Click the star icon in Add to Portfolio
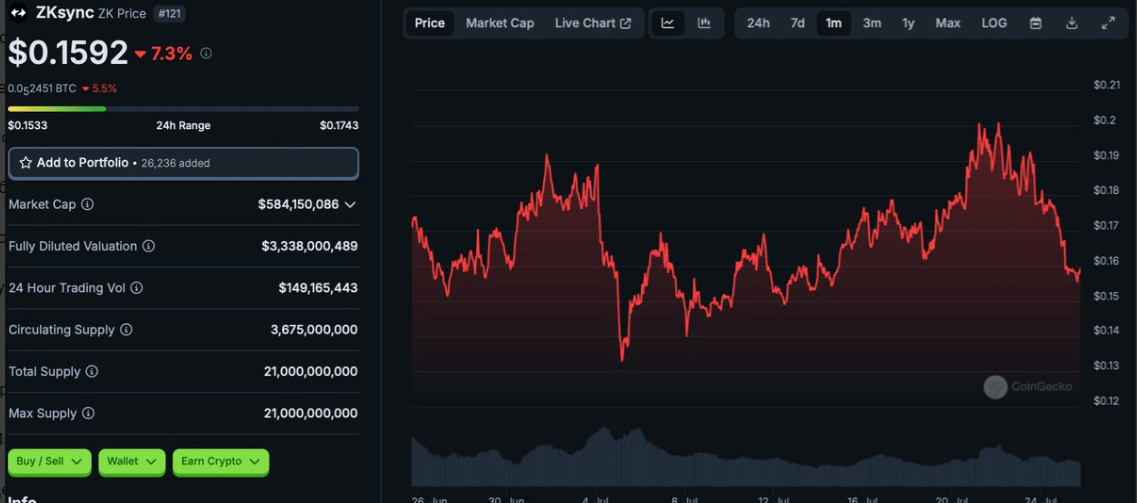Screen dimensions: 1137x503 (25, 163)
